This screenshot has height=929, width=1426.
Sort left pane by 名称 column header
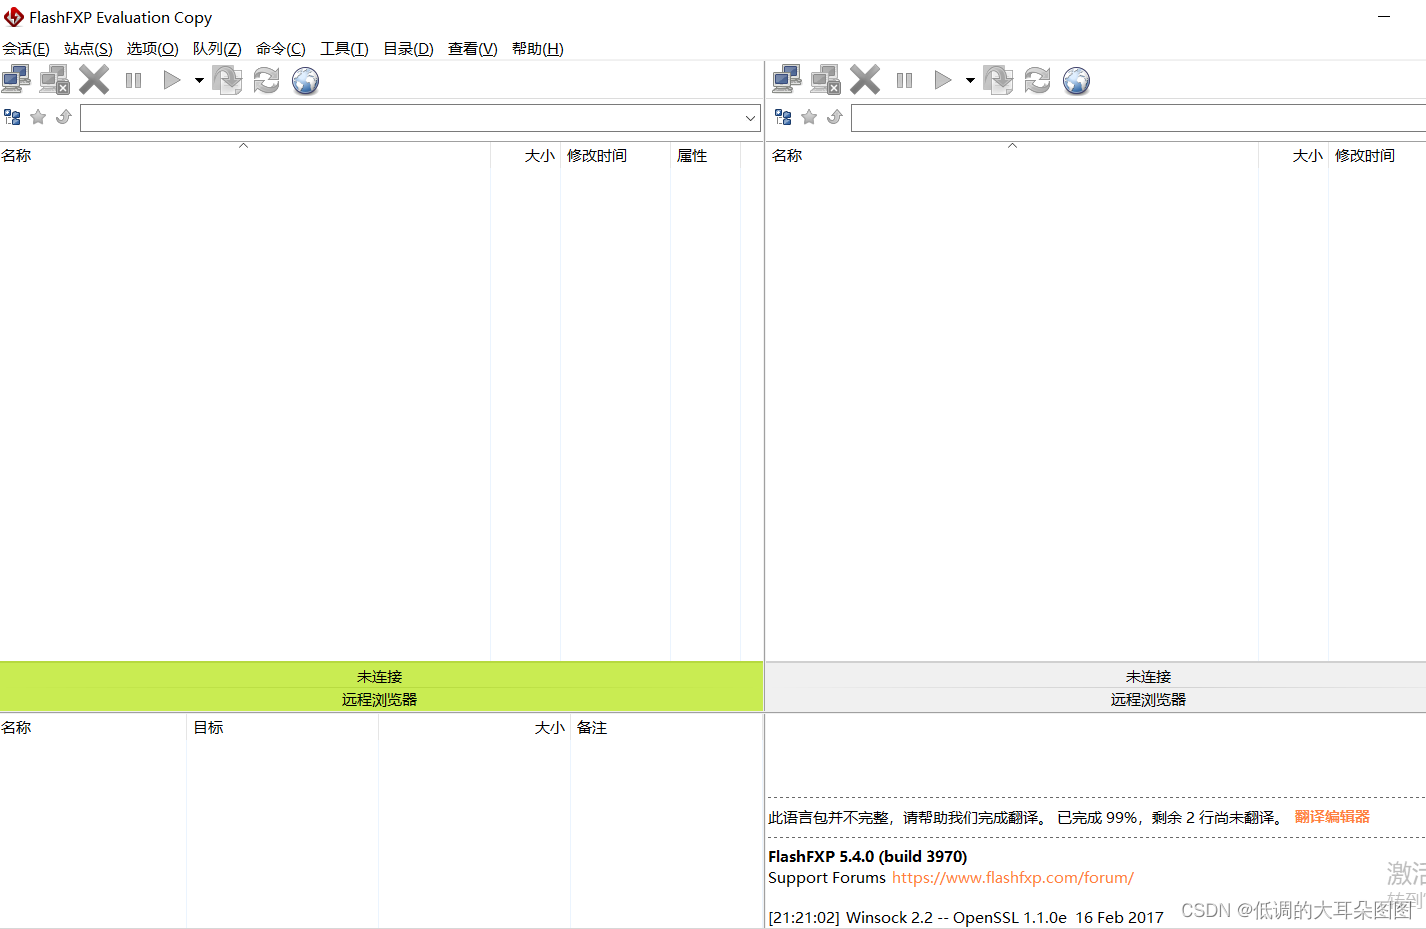point(245,155)
